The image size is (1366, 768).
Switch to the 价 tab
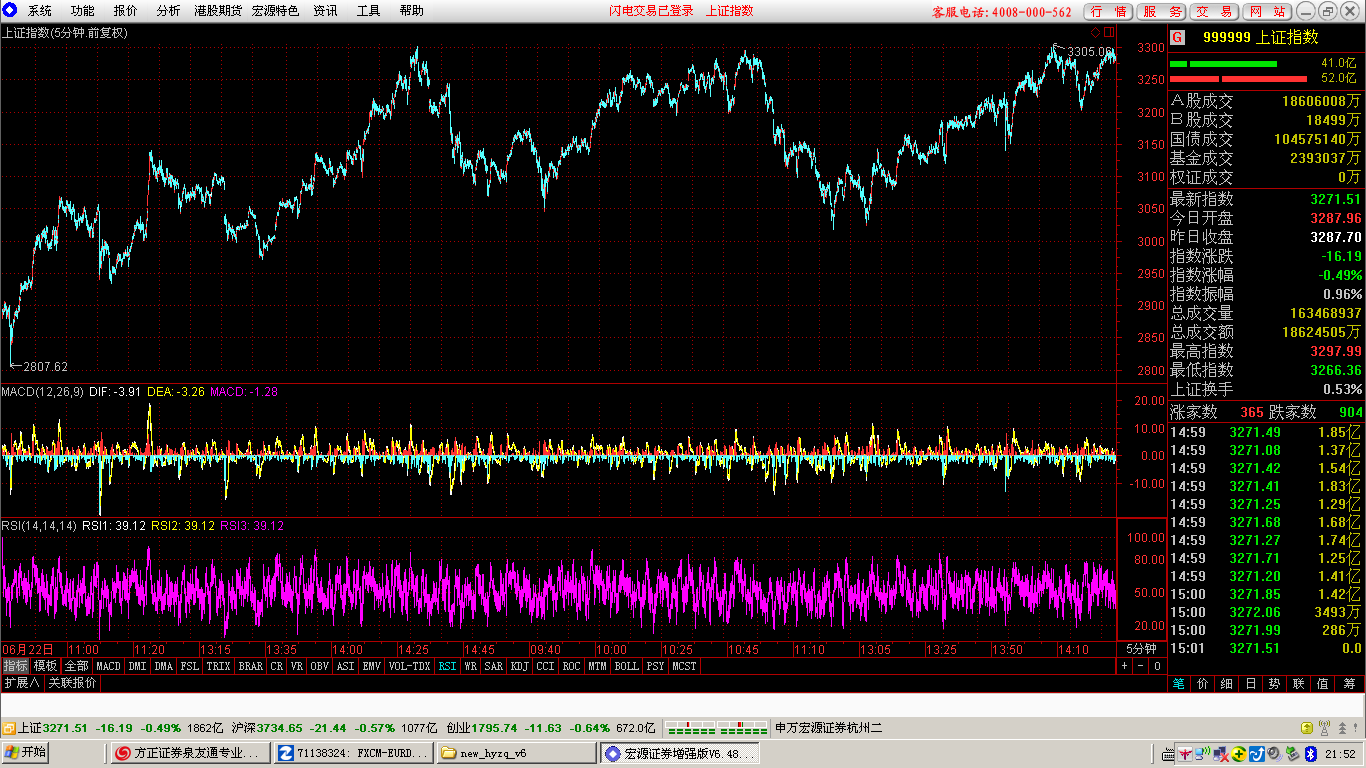(1202, 684)
